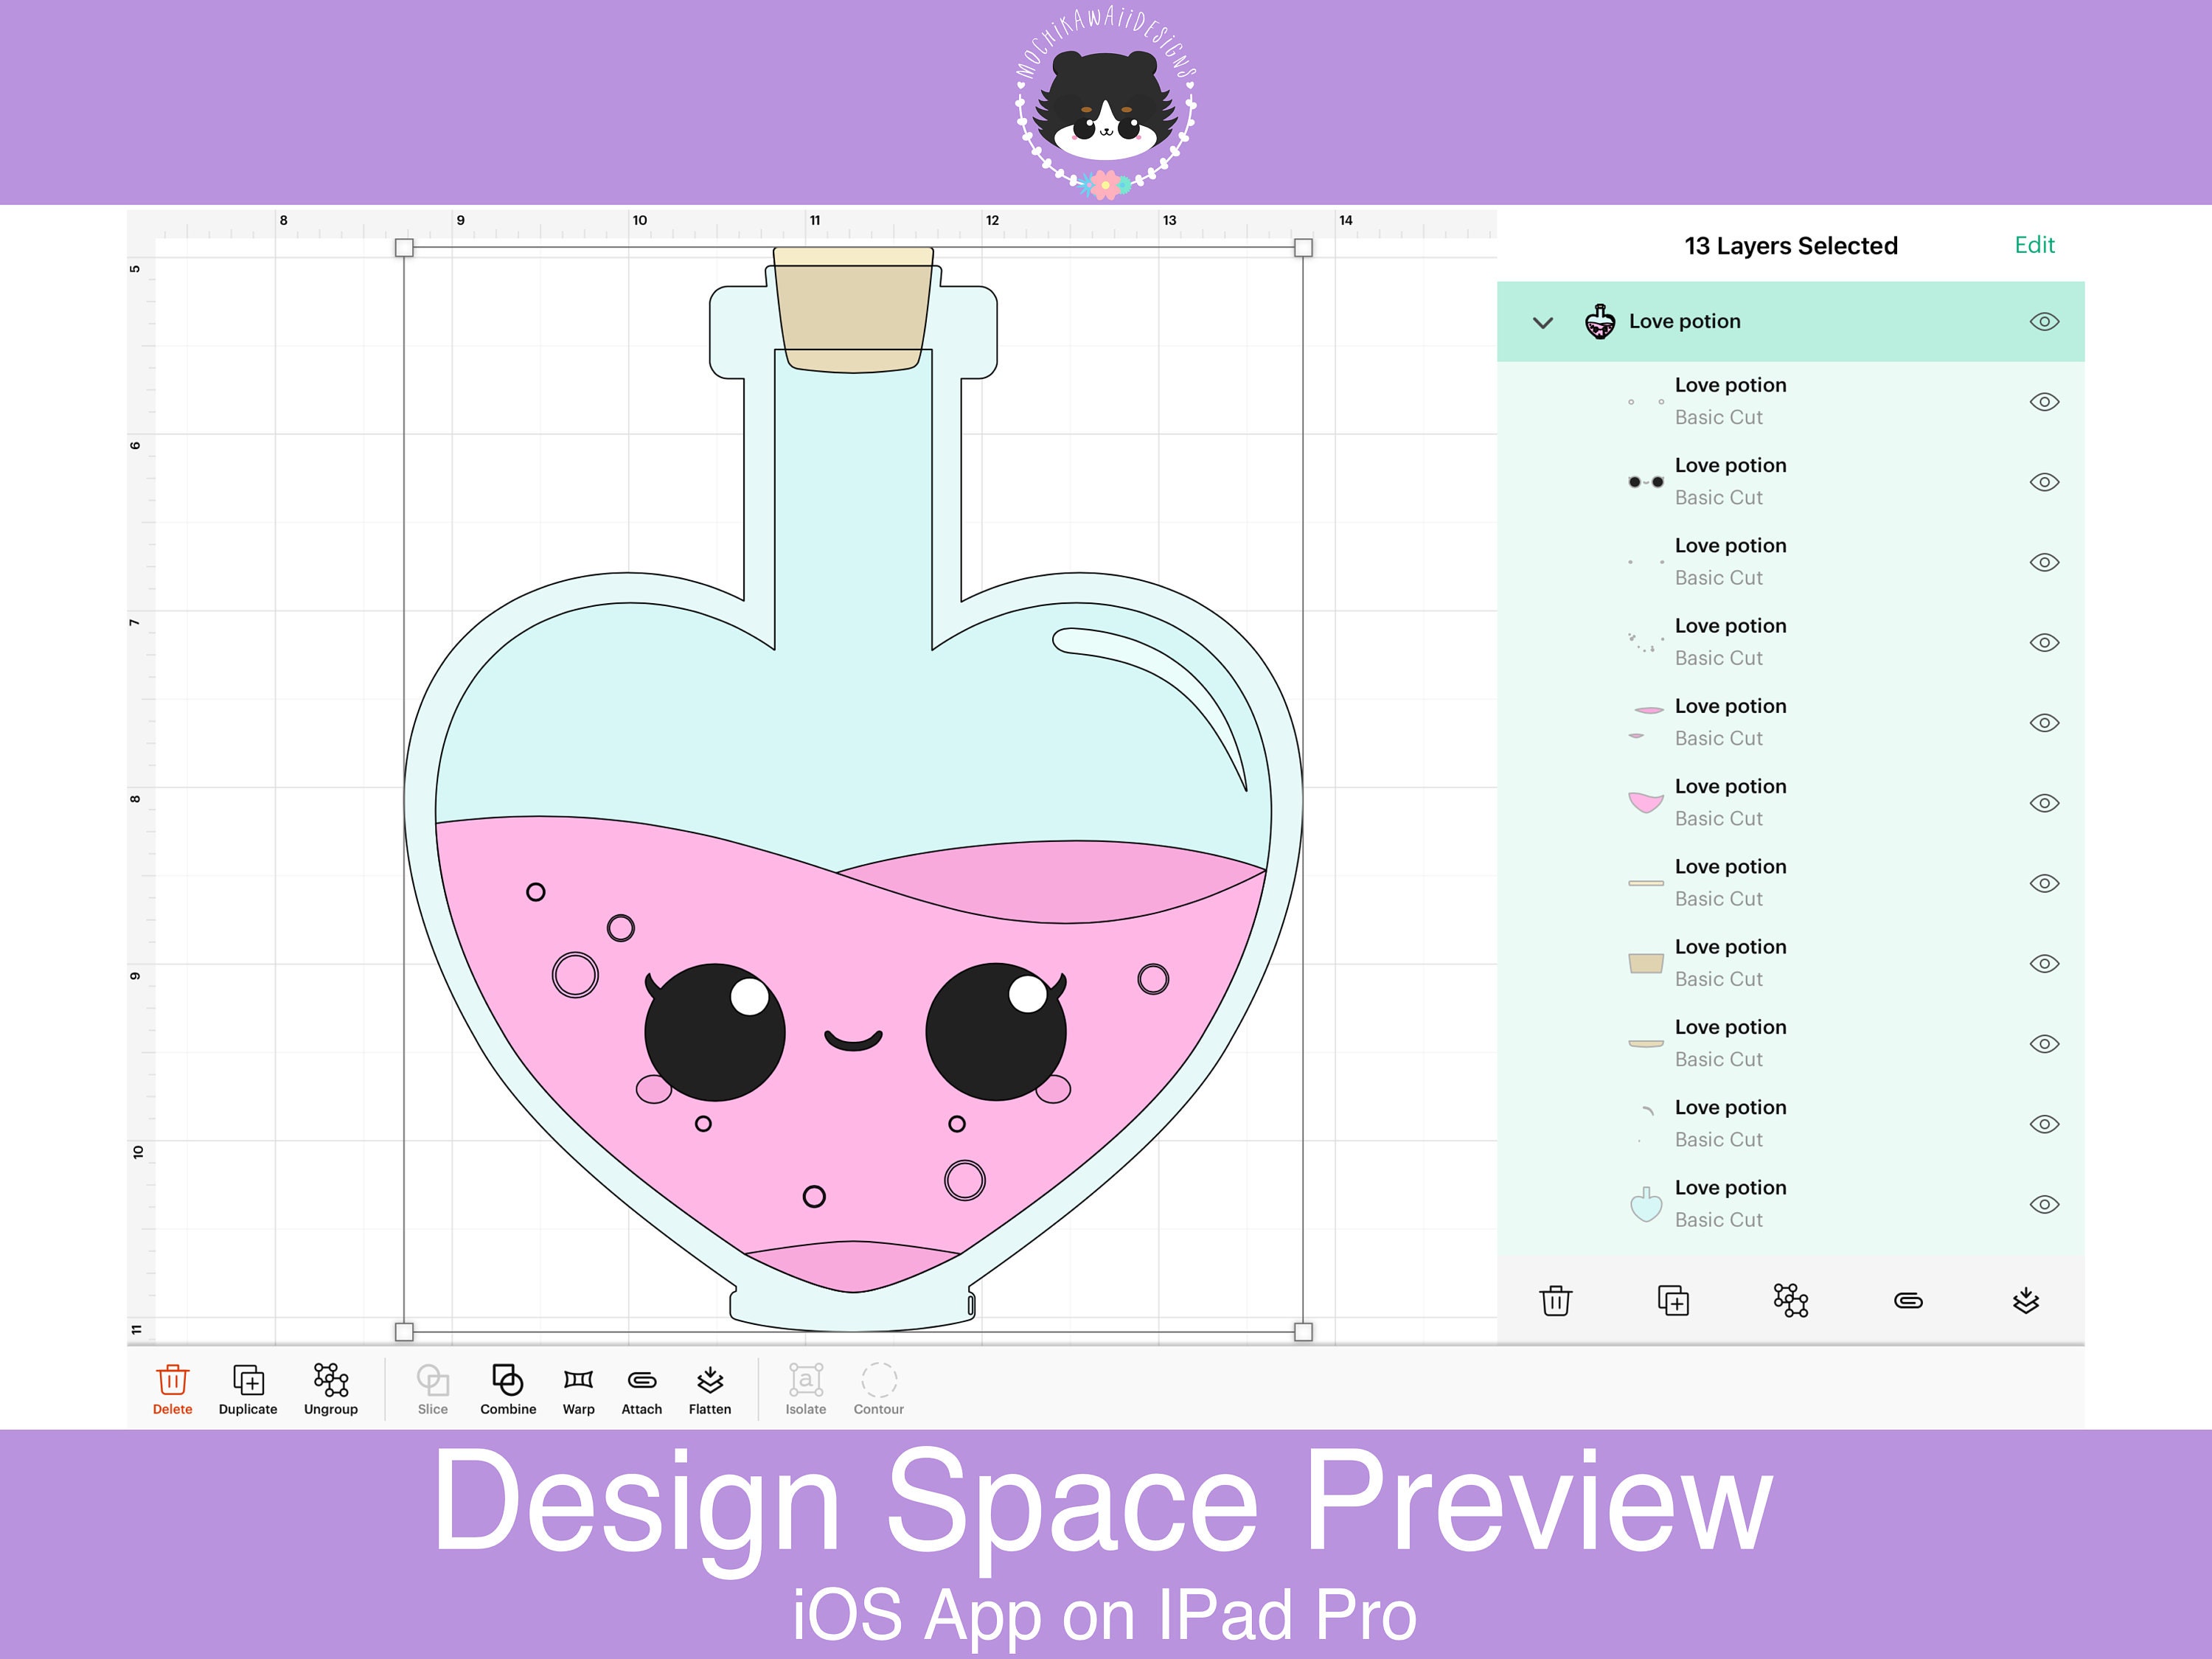Apply the Warp tool
The width and height of the screenshot is (2212, 1659).
pyautogui.click(x=577, y=1389)
